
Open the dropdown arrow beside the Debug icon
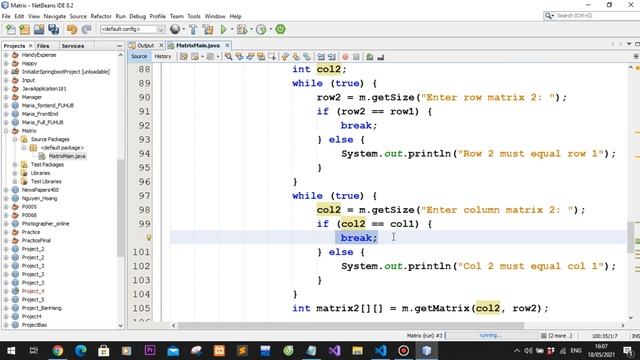pos(250,29)
